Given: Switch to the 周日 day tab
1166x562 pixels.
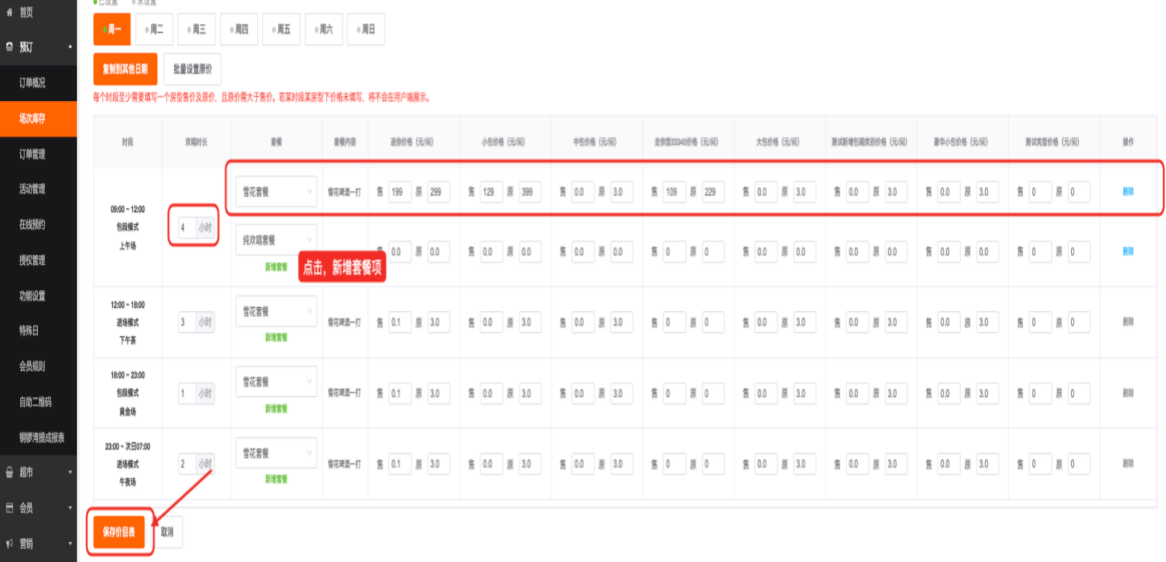Looking at the screenshot, I should pos(366,30).
